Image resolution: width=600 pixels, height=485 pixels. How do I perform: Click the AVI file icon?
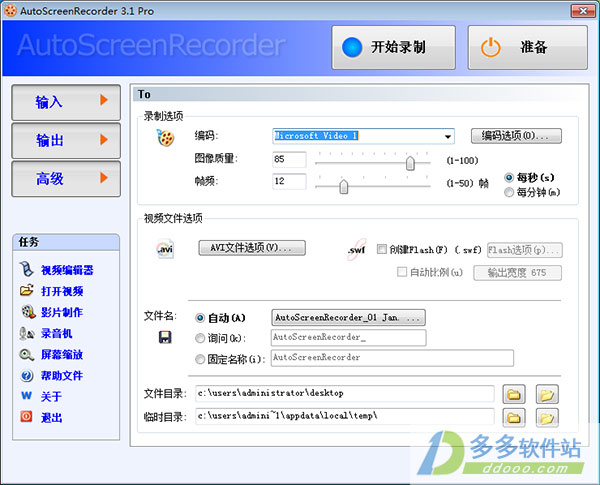(165, 249)
